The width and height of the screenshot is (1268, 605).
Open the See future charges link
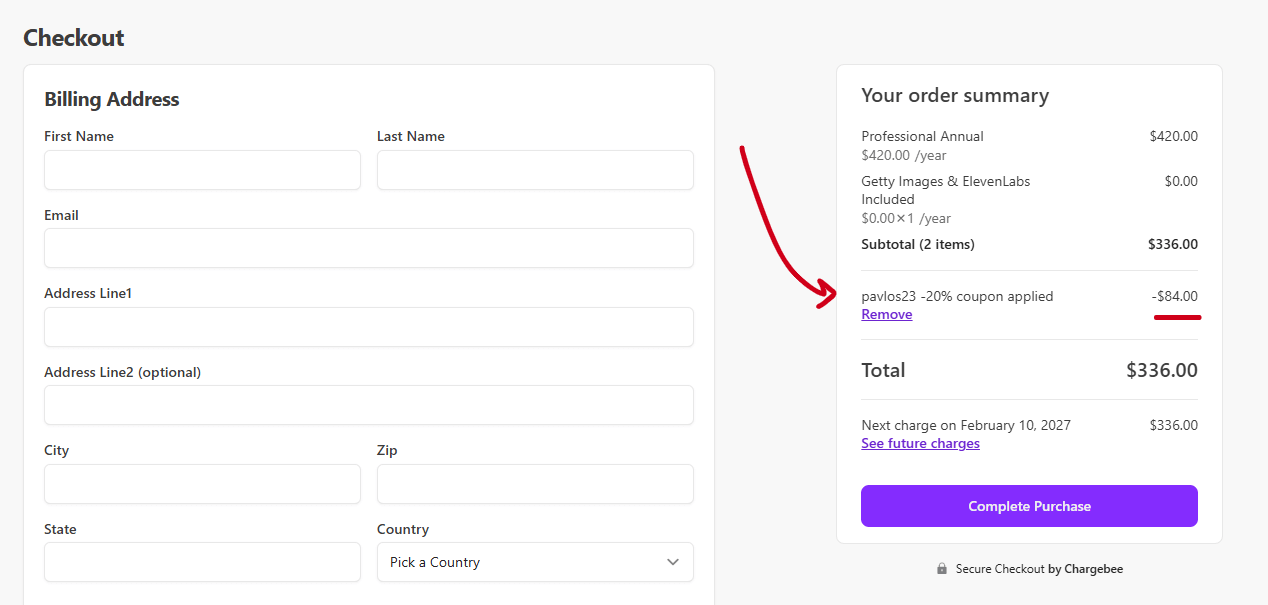click(x=920, y=443)
